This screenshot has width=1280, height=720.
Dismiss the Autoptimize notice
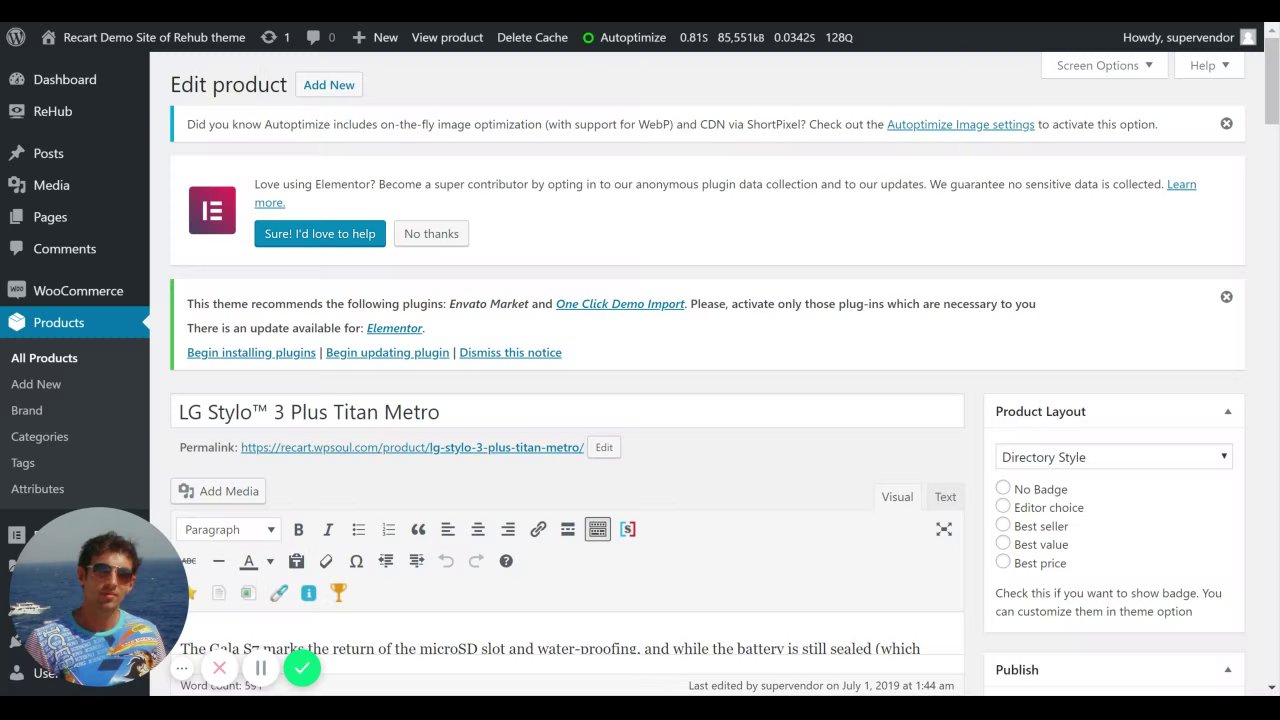[1226, 124]
